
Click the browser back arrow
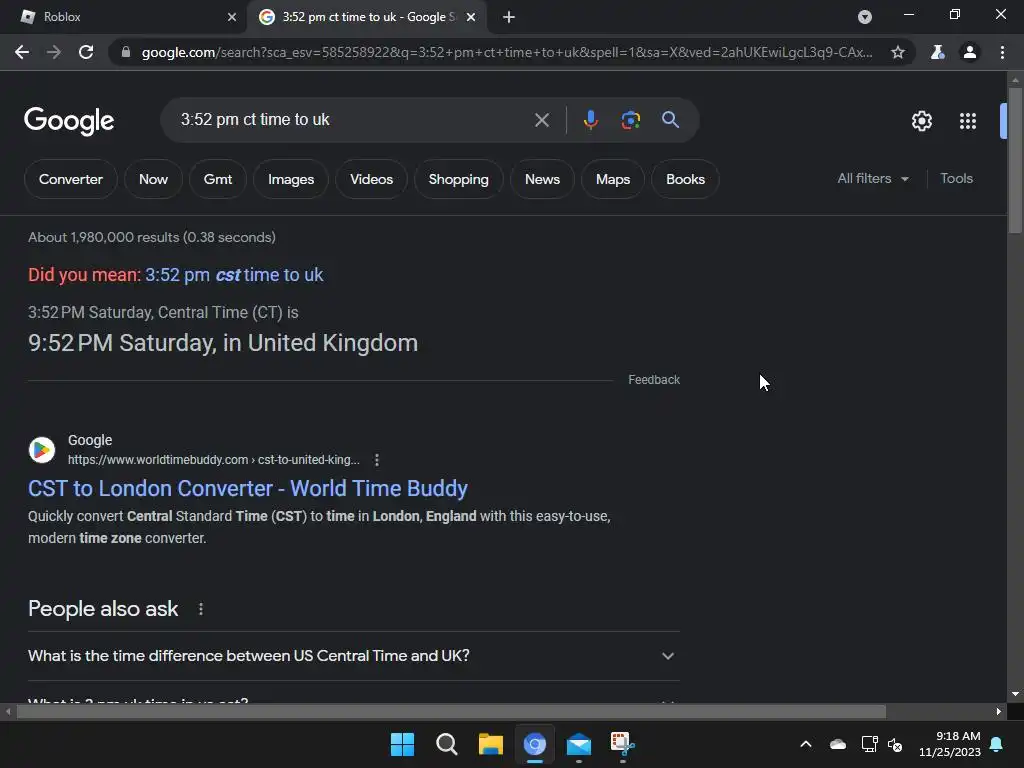coord(22,52)
